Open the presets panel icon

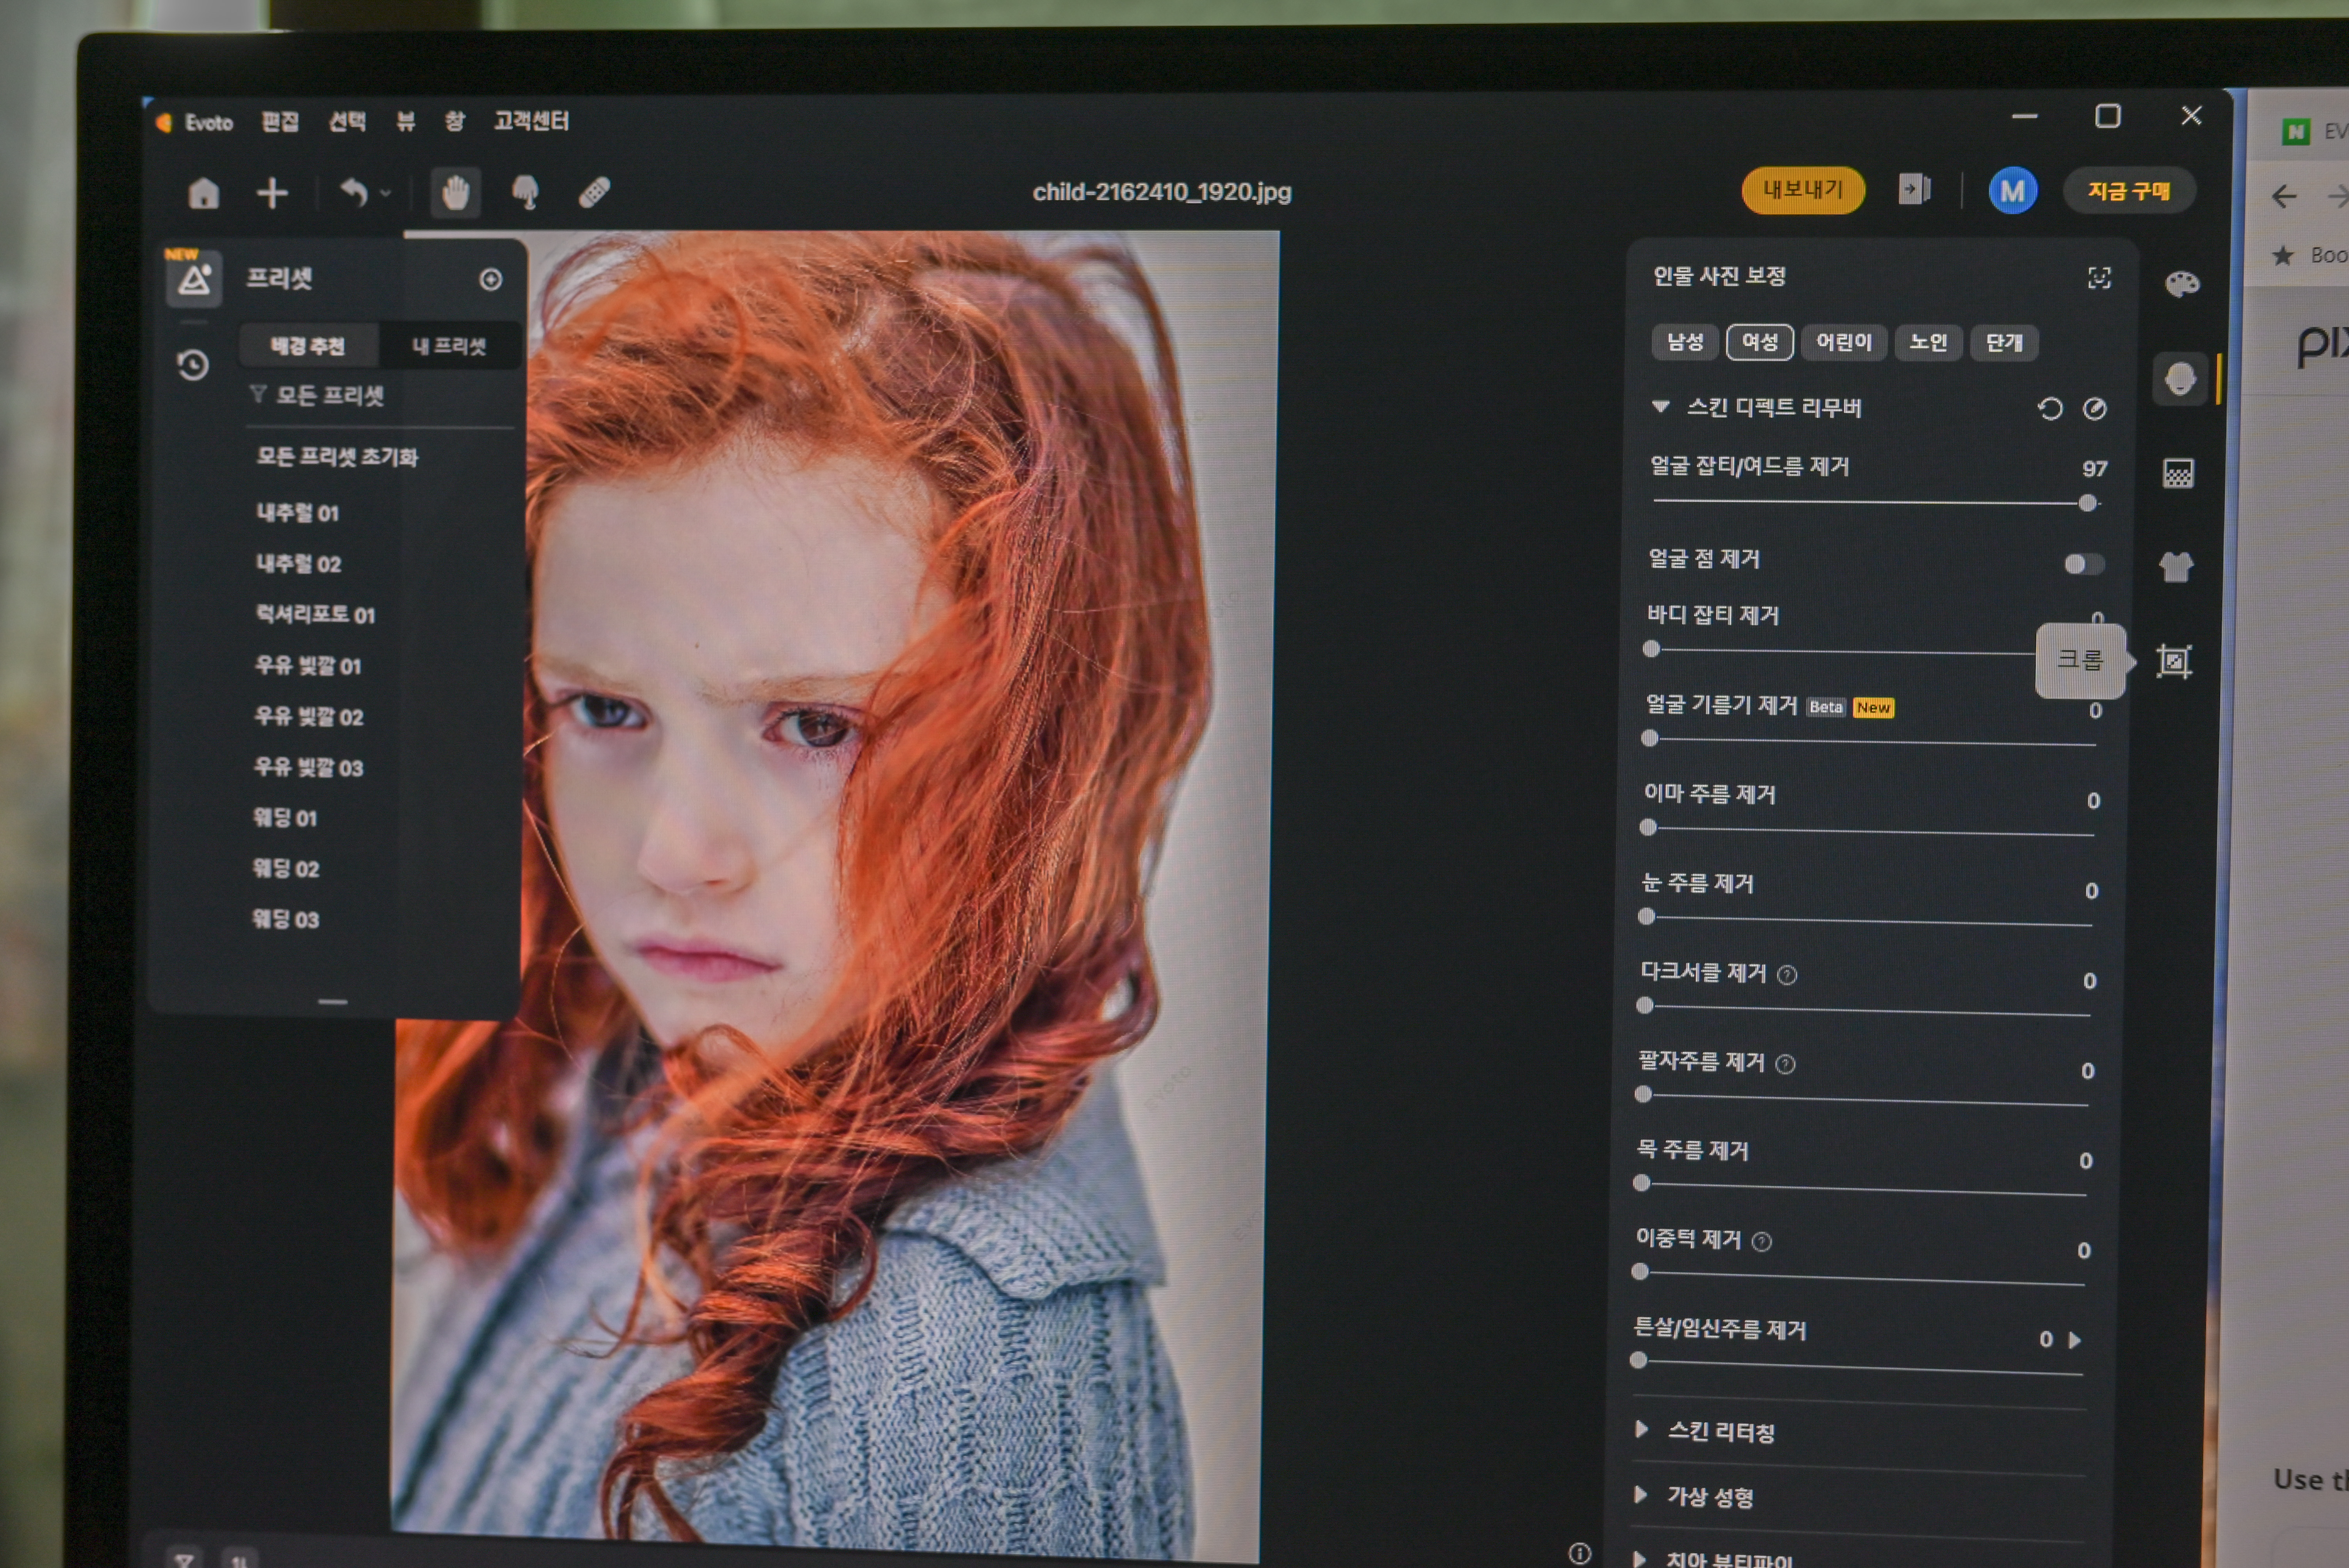click(194, 279)
